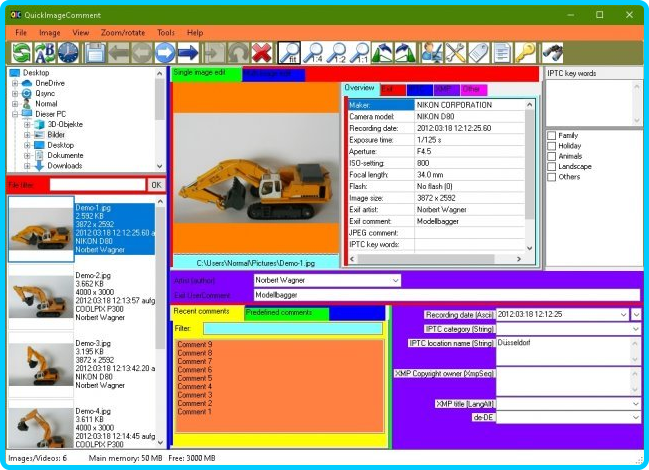This screenshot has width=649, height=470.
Task: Open the Recording date (Ascii) dropdown
Action: pos(623,314)
